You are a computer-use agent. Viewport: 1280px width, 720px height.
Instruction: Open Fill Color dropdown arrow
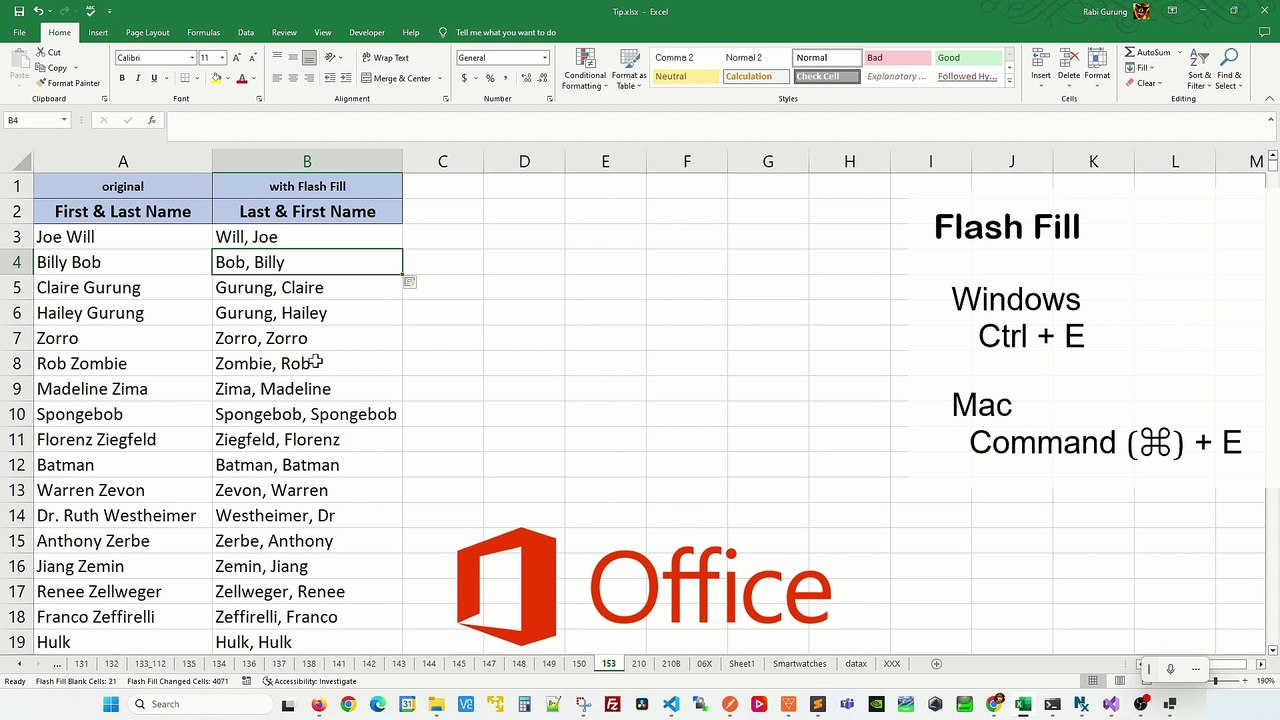tap(227, 78)
